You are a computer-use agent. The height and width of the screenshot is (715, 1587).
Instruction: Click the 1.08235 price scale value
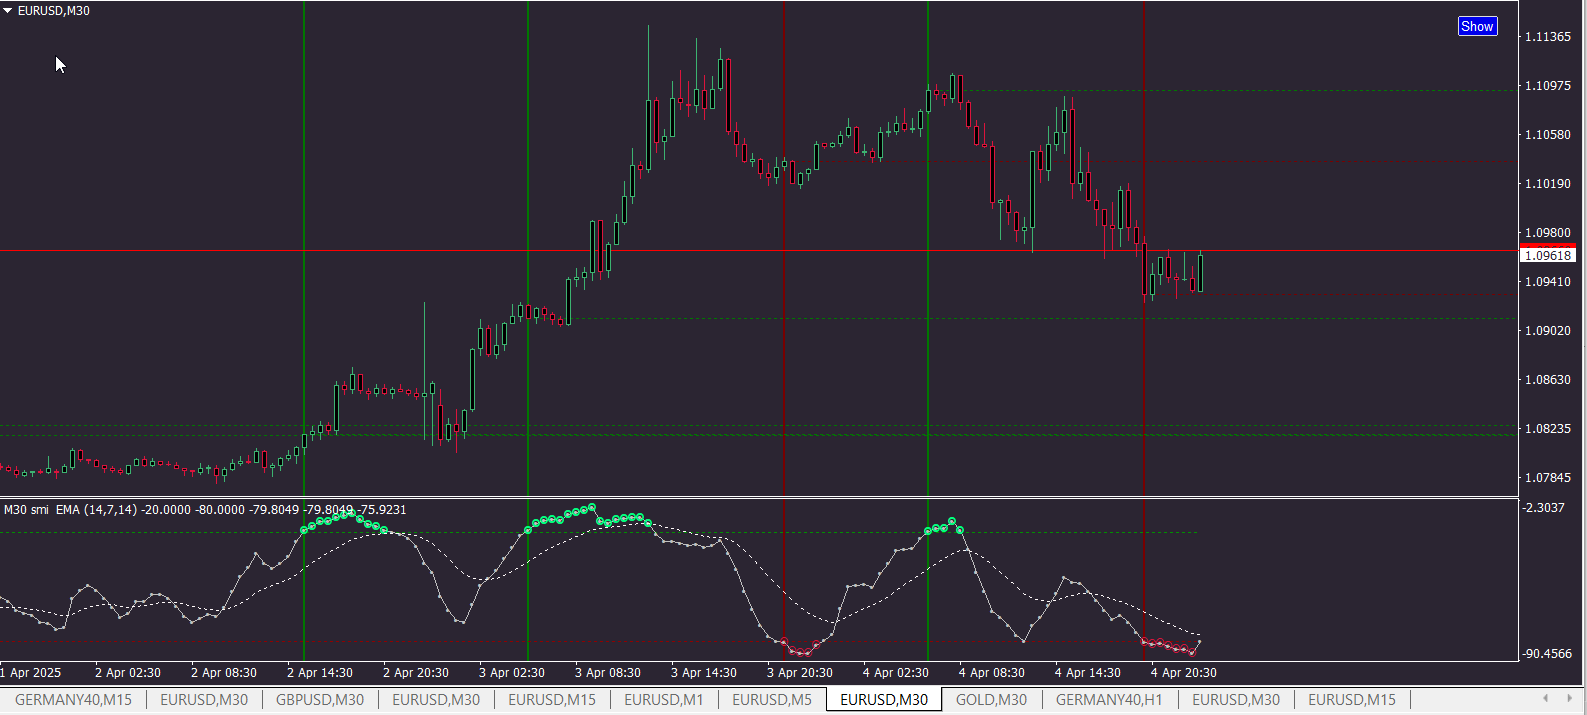click(x=1547, y=429)
